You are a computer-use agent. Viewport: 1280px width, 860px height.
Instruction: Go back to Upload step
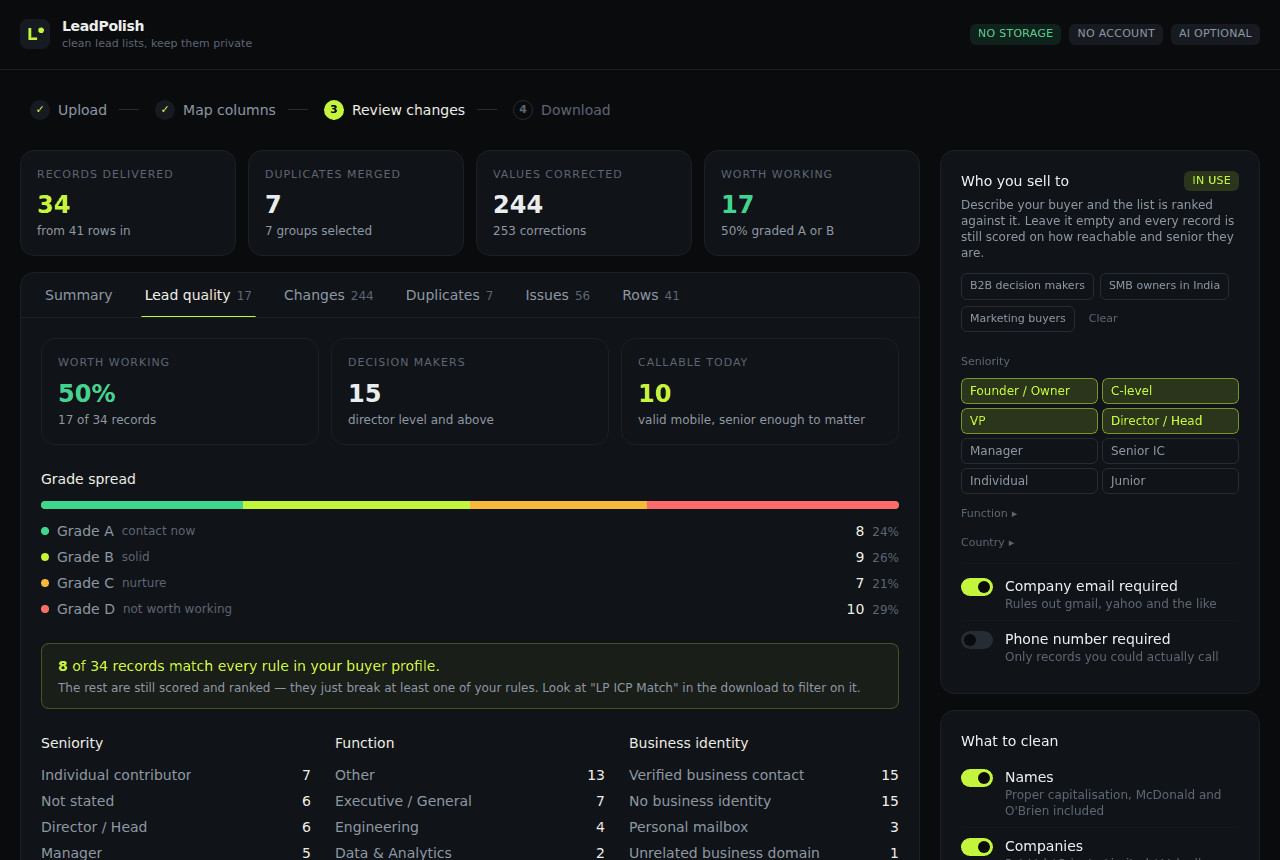tap(69, 110)
